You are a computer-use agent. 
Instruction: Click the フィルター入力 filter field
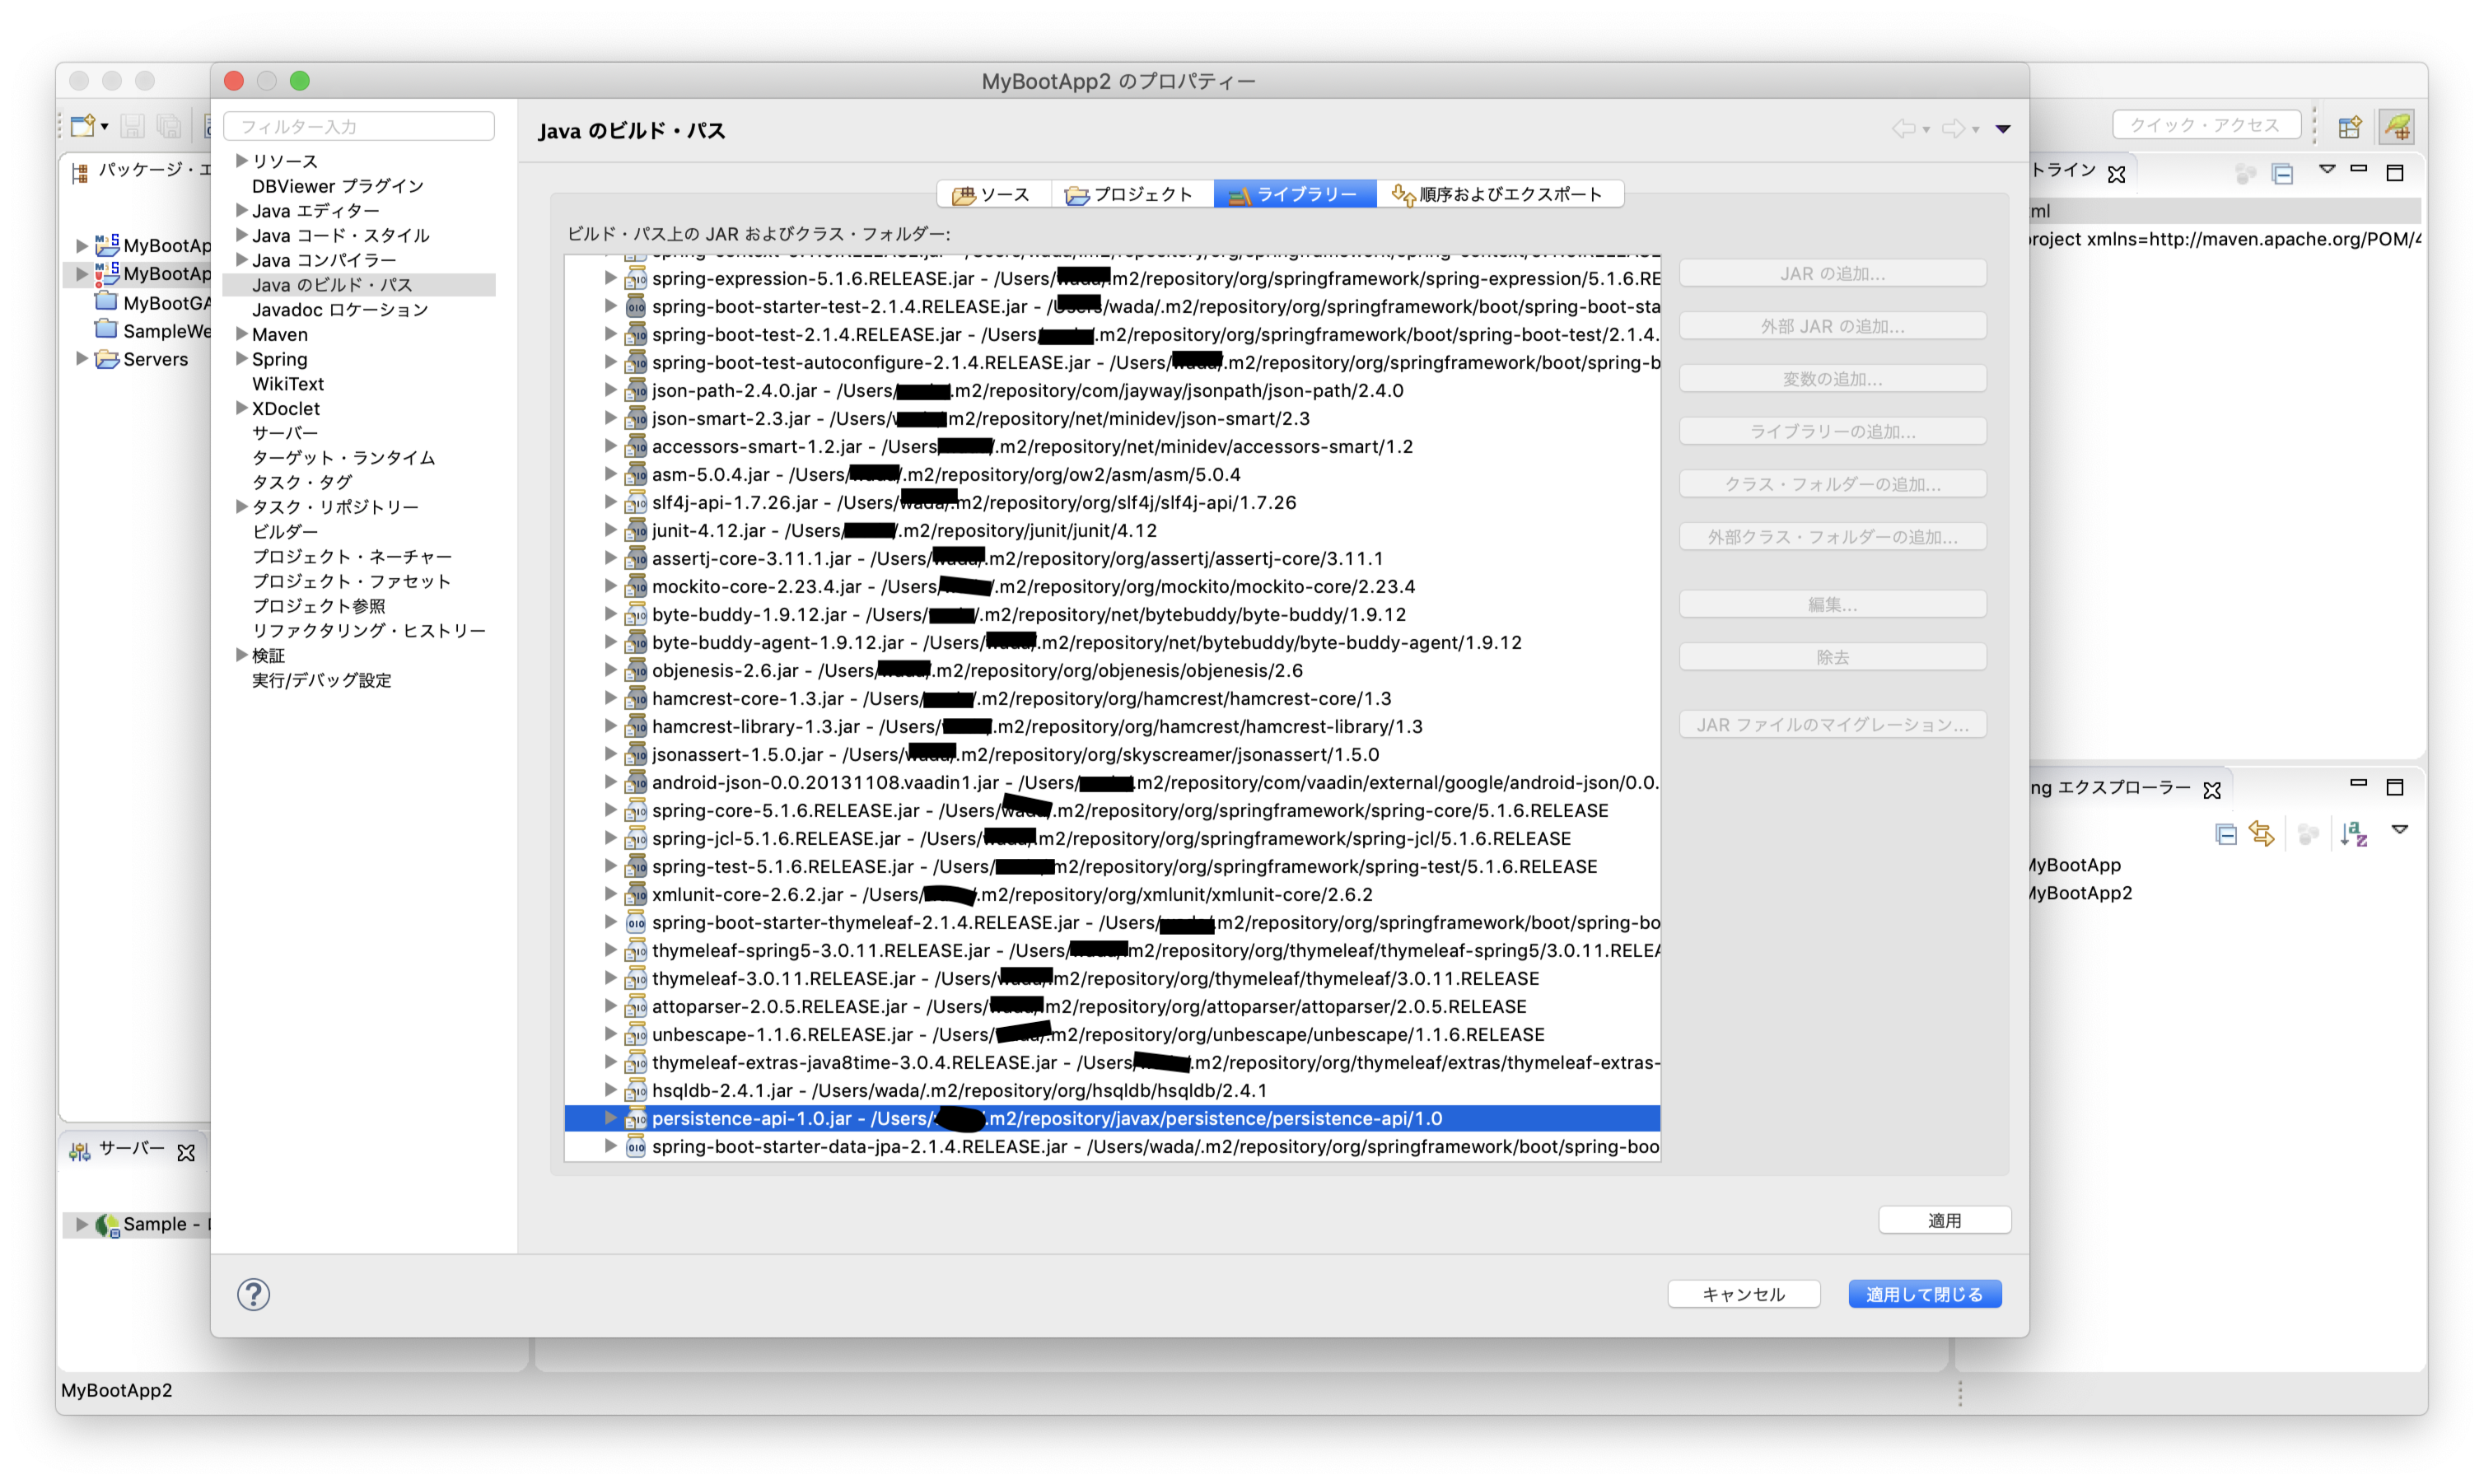(x=358, y=125)
